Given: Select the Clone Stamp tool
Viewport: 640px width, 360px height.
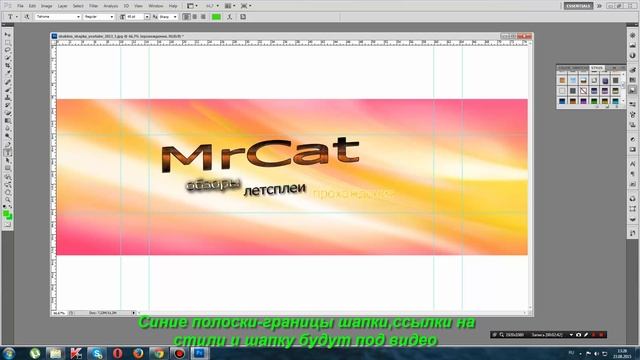Looking at the screenshot, I should pyautogui.click(x=8, y=98).
